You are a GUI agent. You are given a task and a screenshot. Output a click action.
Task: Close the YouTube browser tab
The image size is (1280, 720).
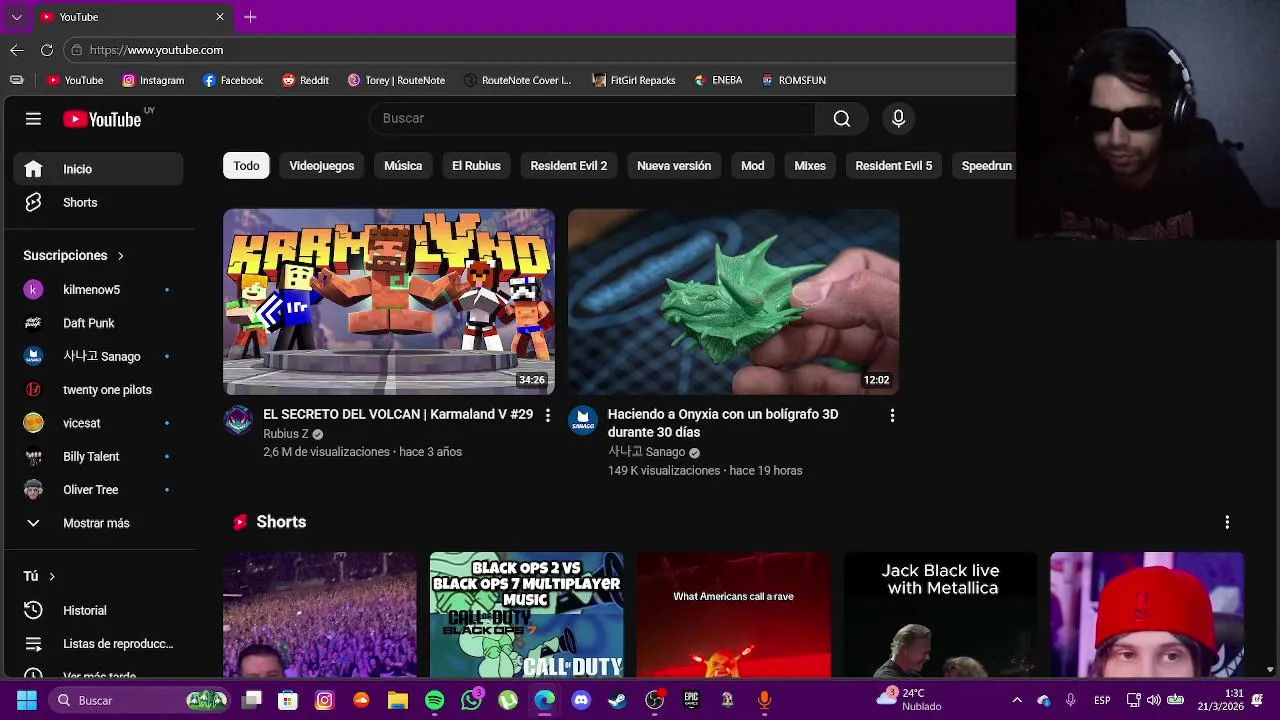[220, 17]
